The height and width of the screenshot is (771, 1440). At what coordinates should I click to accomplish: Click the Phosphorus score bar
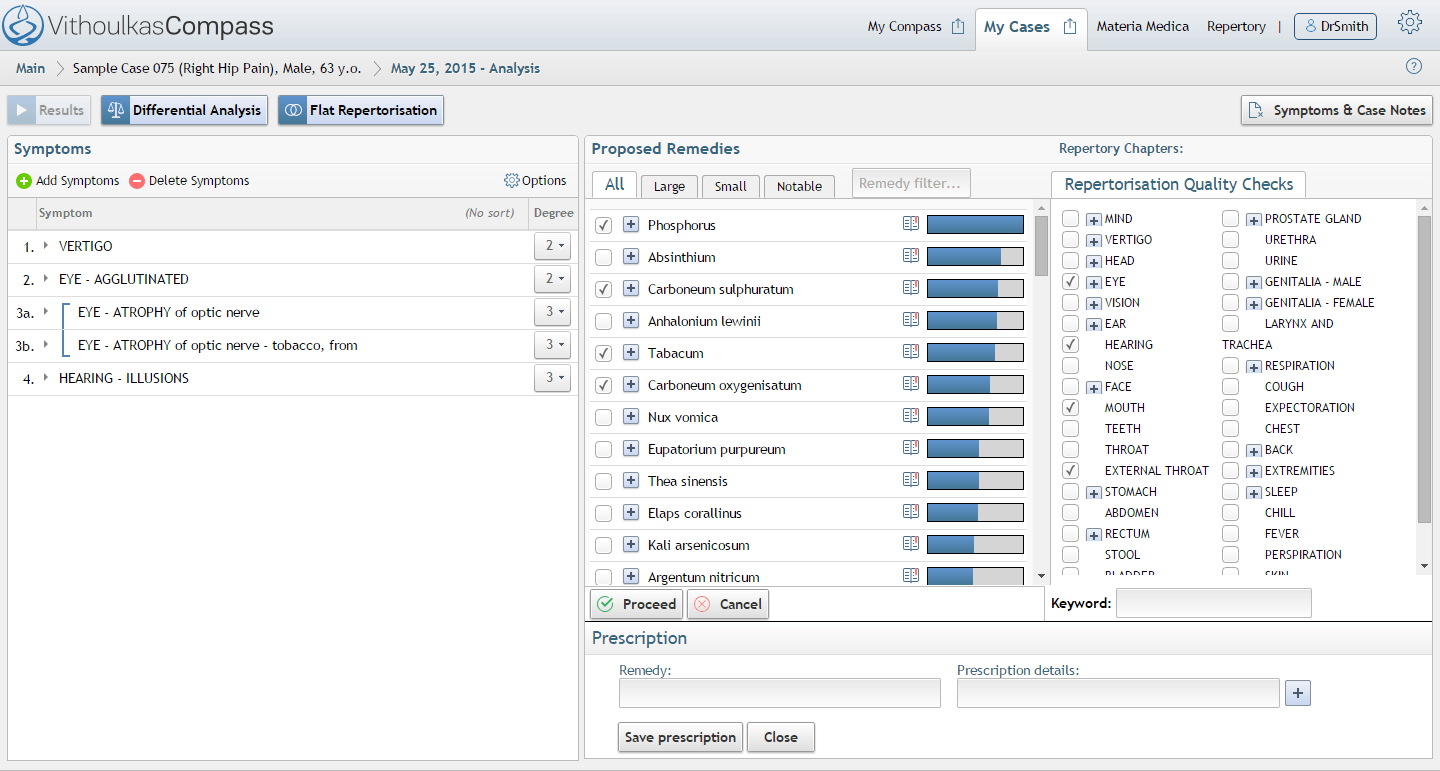tap(975, 225)
